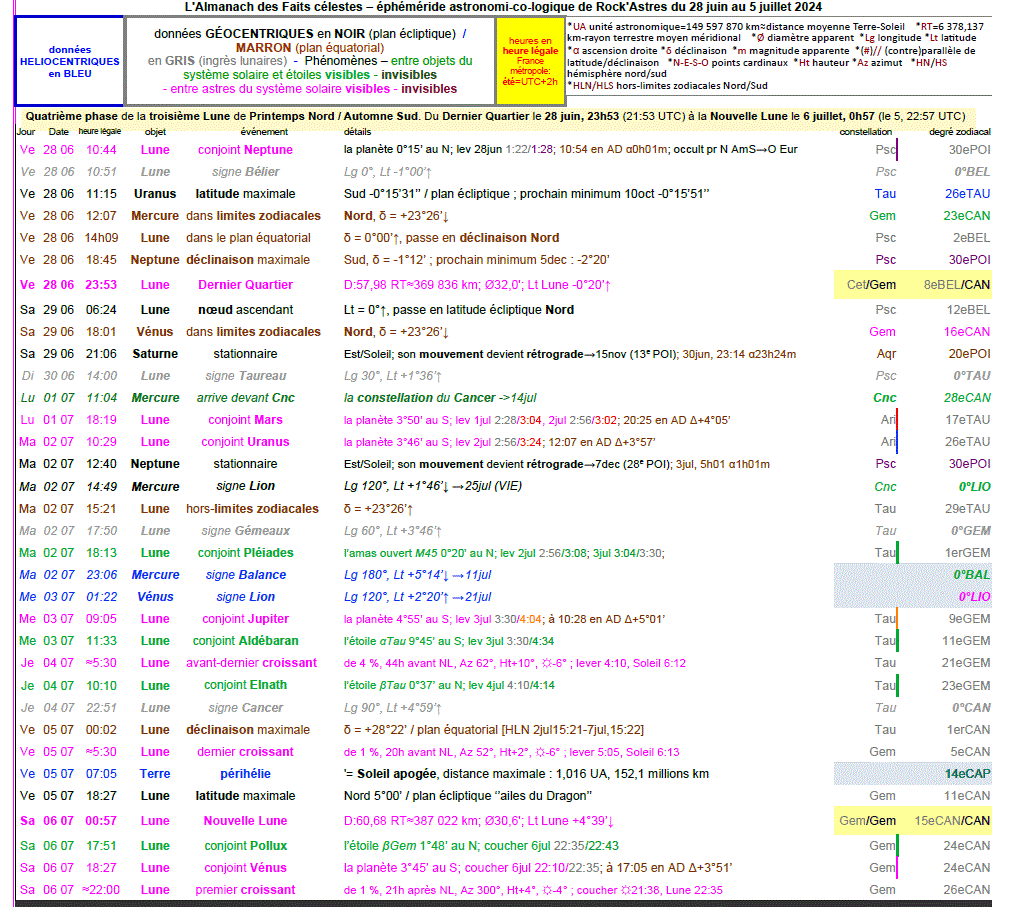Select 'nœud ascendant' event text
This screenshot has width=1011, height=907.
(245, 310)
